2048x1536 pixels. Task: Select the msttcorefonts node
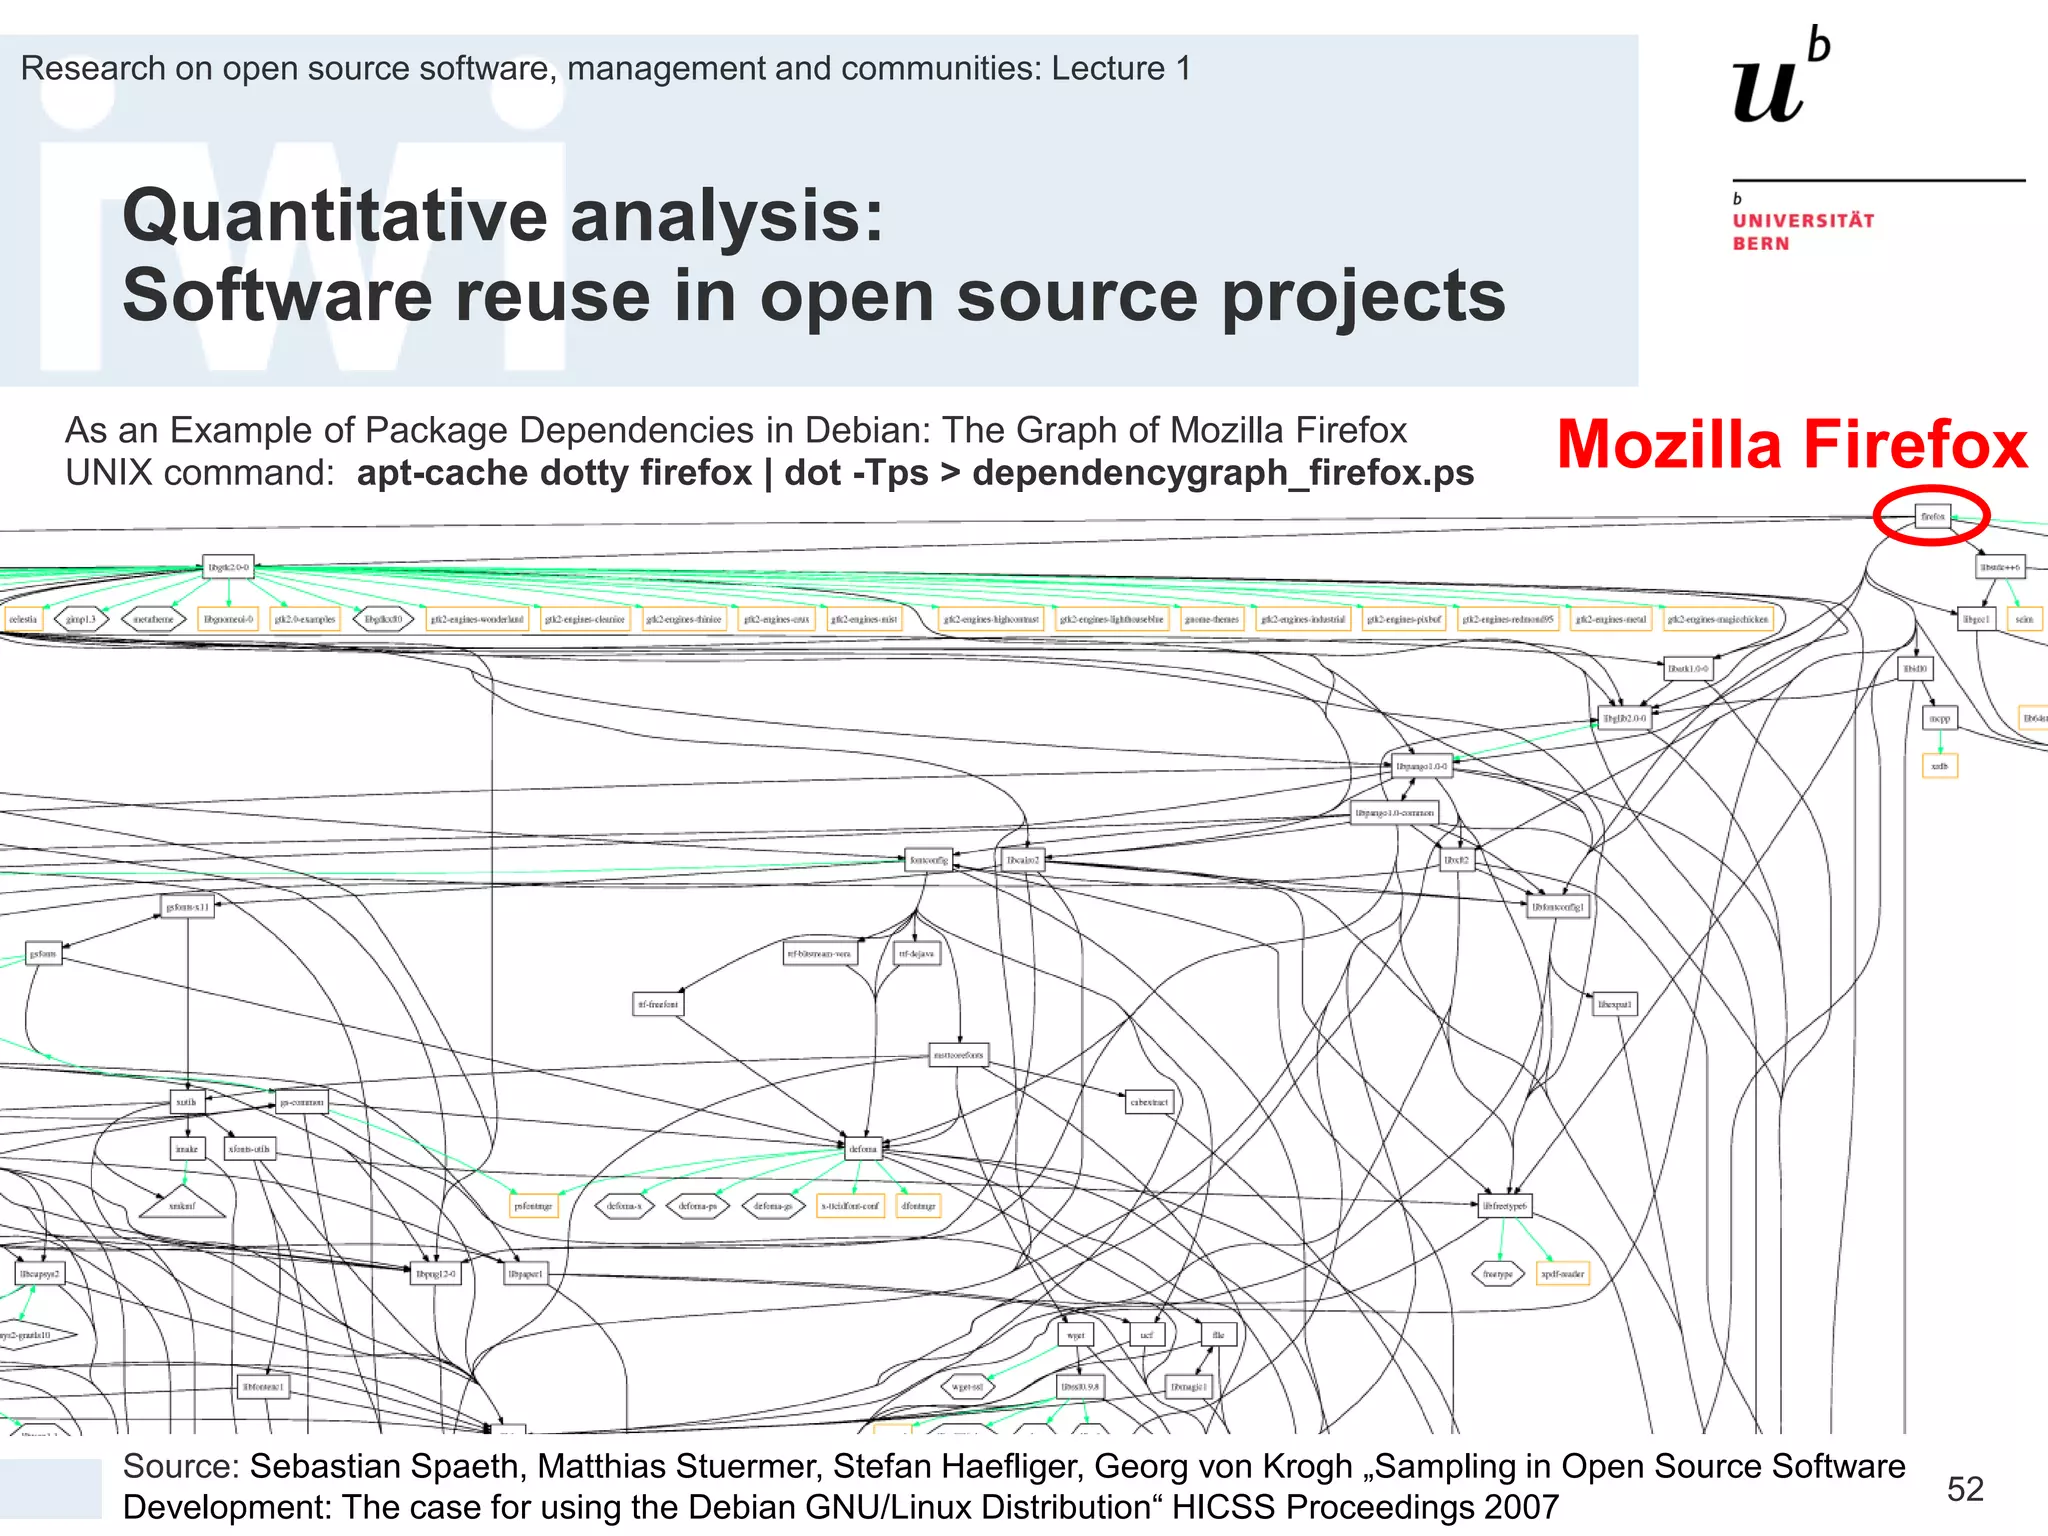[x=958, y=1054]
